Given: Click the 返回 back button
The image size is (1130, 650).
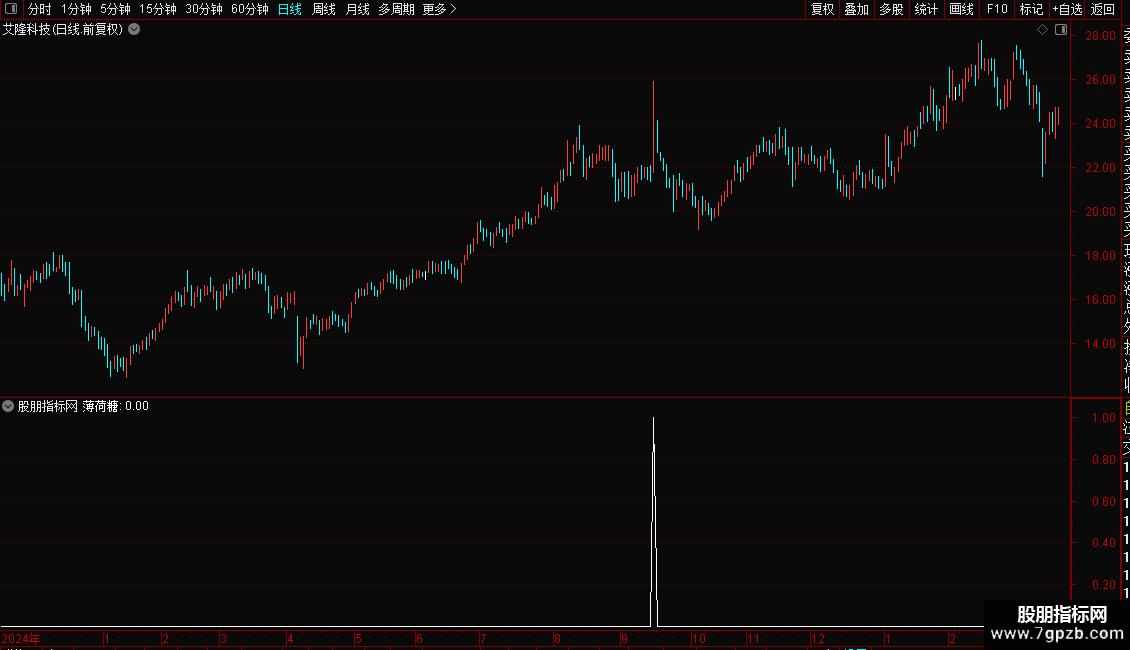Looking at the screenshot, I should click(1103, 9).
